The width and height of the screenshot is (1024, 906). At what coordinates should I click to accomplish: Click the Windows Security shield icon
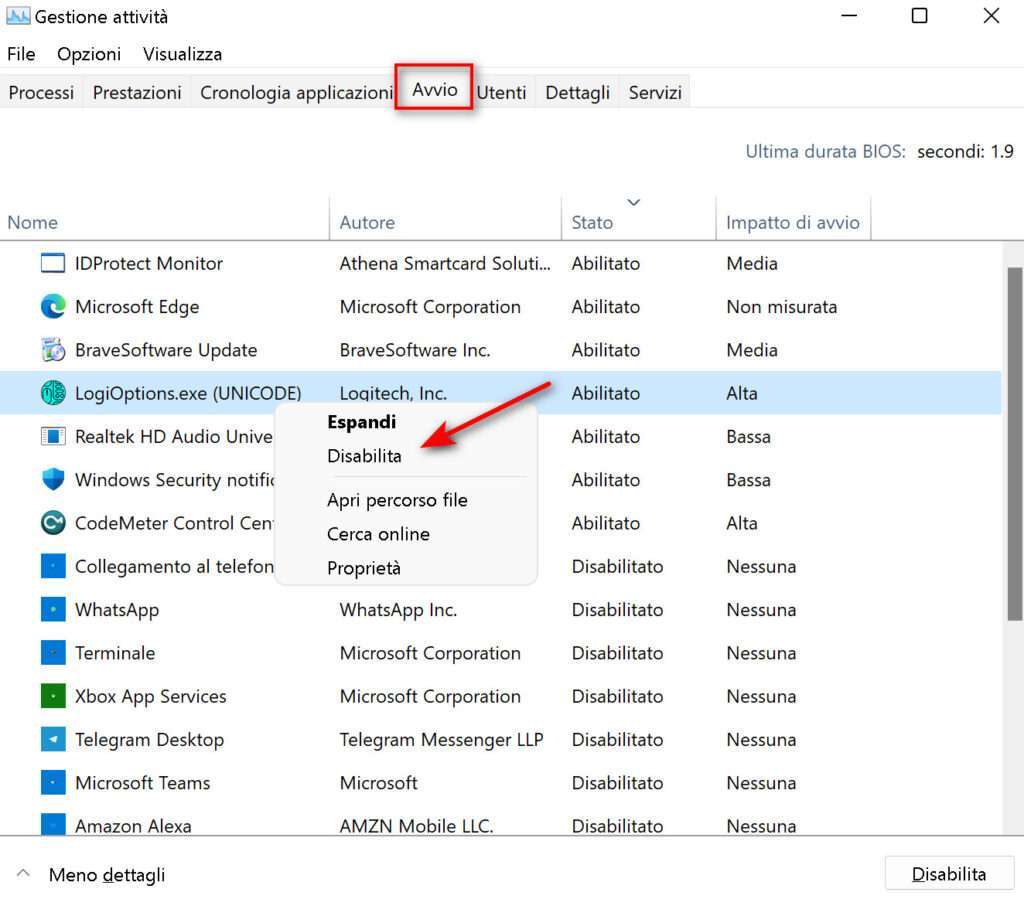pyautogui.click(x=53, y=479)
